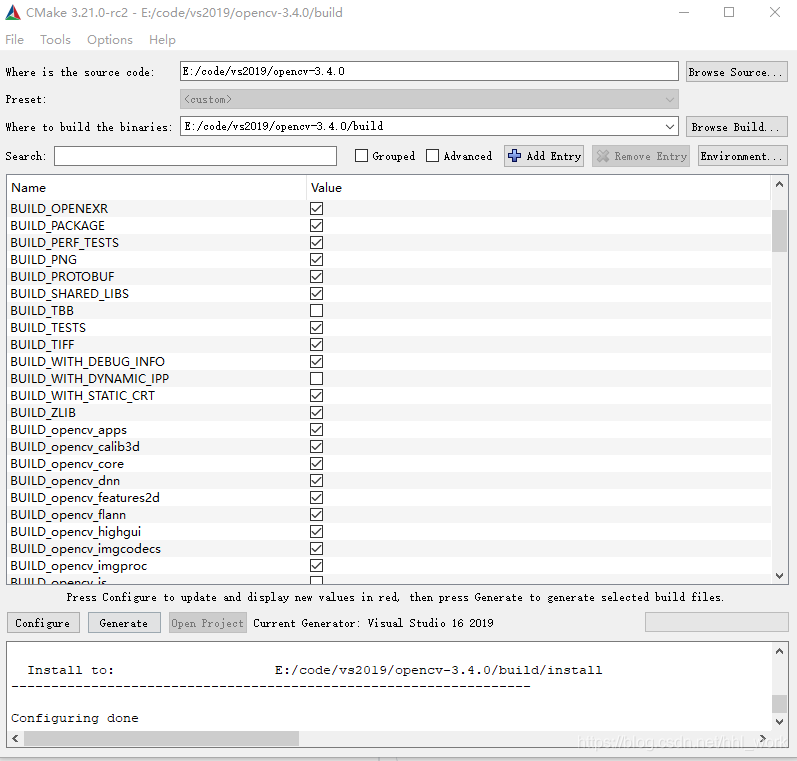Click the source code path field

429,71
